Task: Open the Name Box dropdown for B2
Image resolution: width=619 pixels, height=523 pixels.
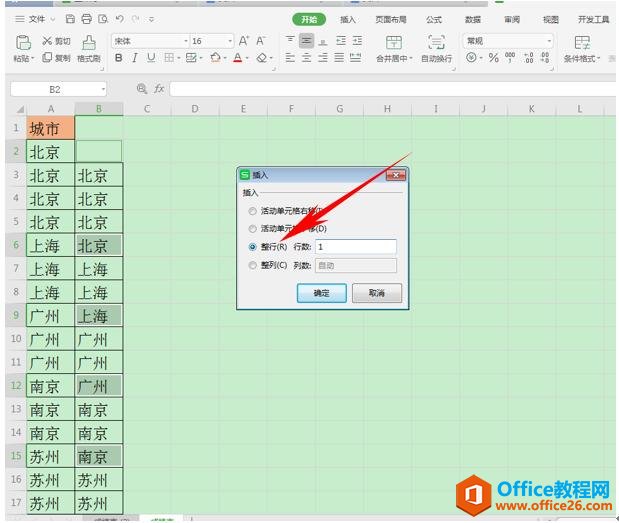Action: tap(103, 89)
